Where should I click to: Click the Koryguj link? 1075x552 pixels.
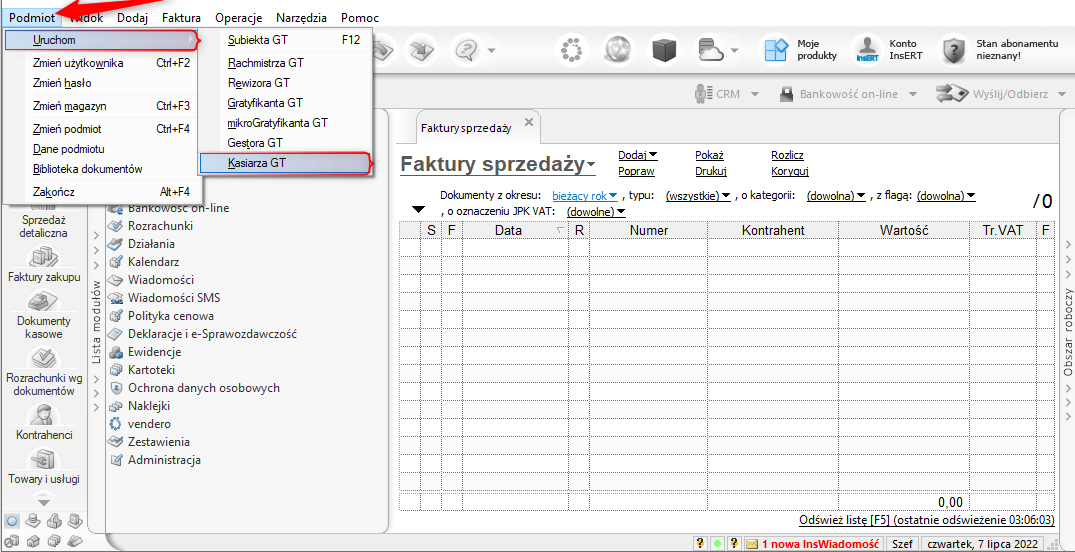790,171
